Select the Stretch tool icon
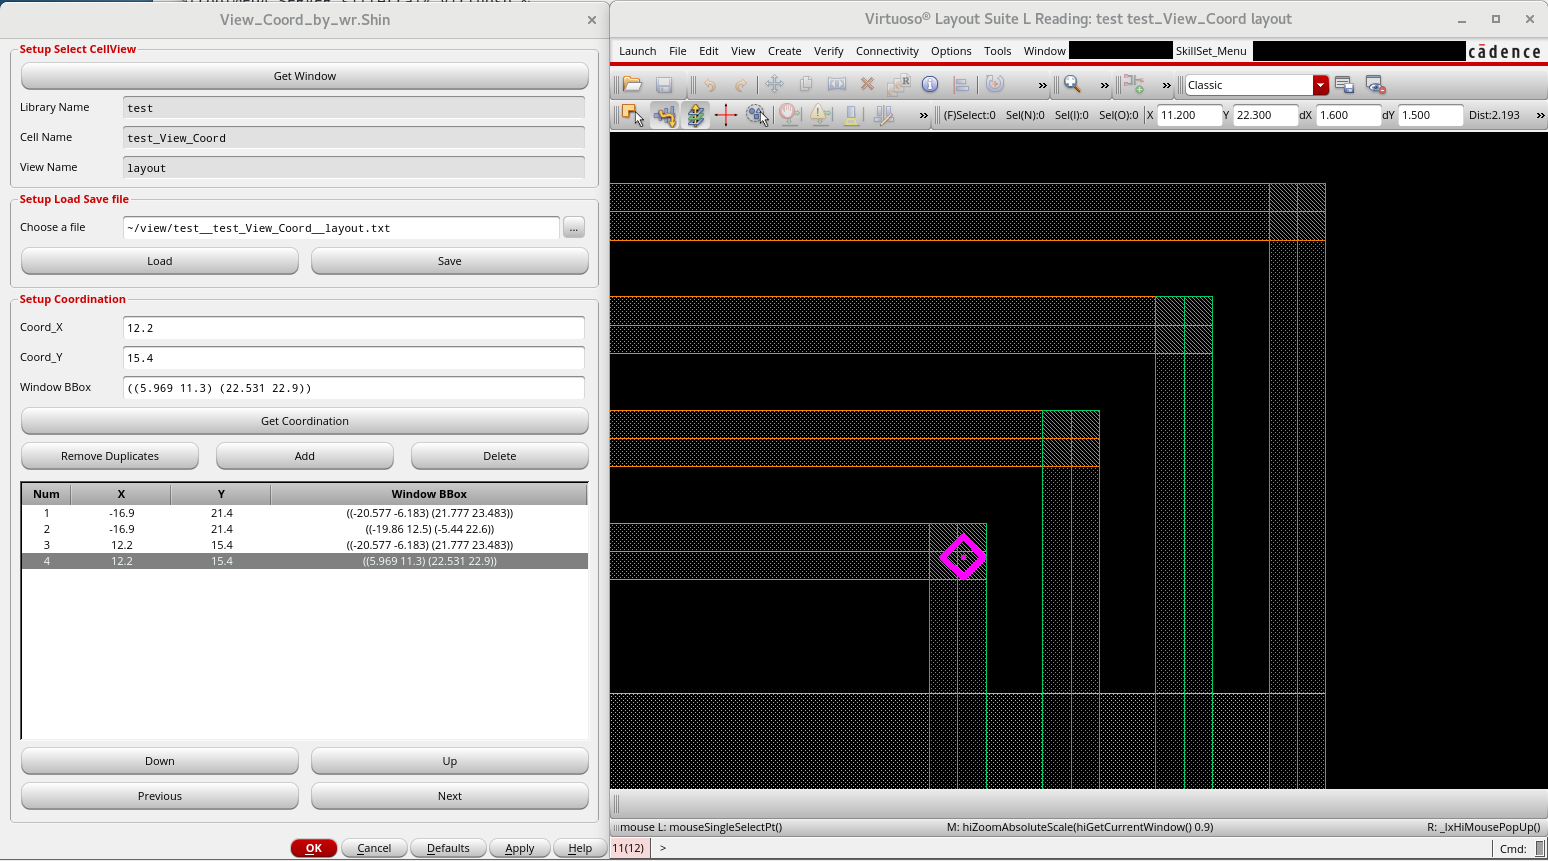Image resolution: width=1548 pixels, height=861 pixels. point(837,85)
